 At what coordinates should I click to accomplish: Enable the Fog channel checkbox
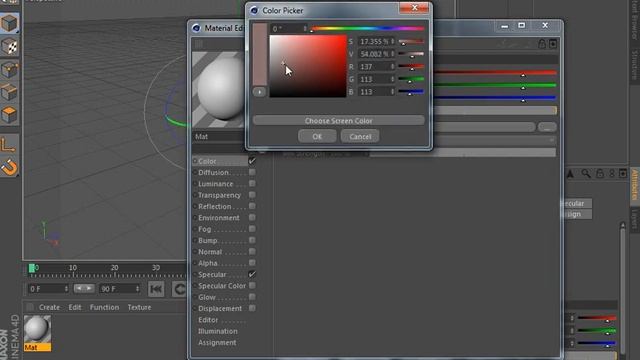252,229
